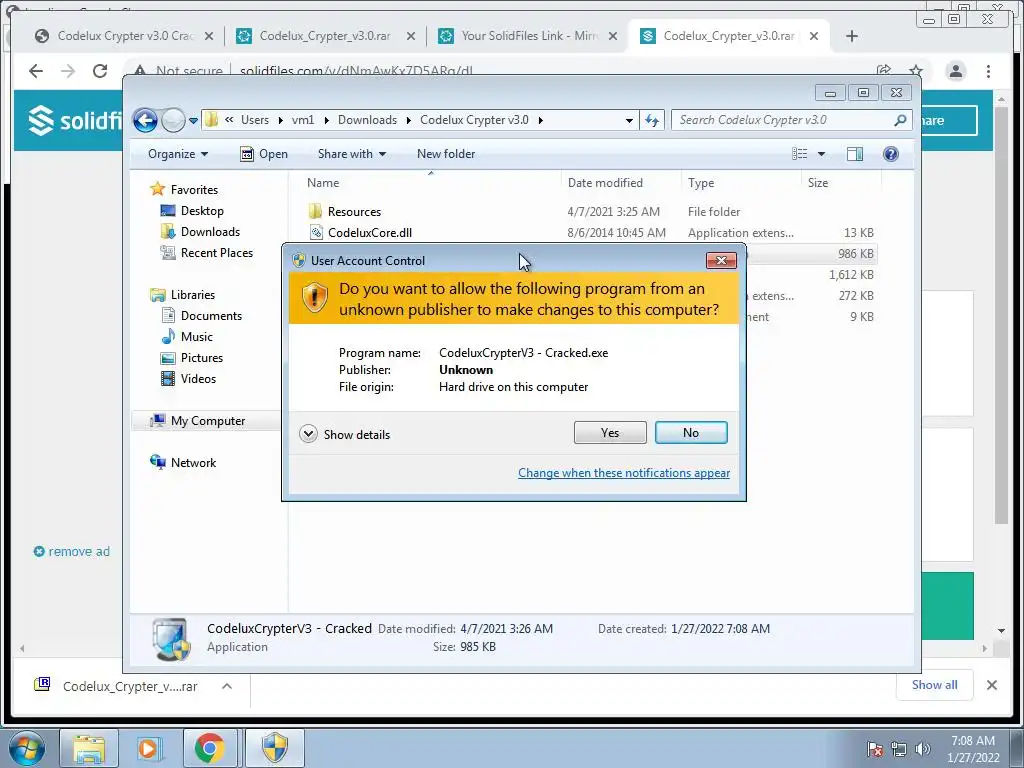Viewport: 1024px width, 768px height.
Task: Open the Organize menu
Action: pyautogui.click(x=178, y=154)
